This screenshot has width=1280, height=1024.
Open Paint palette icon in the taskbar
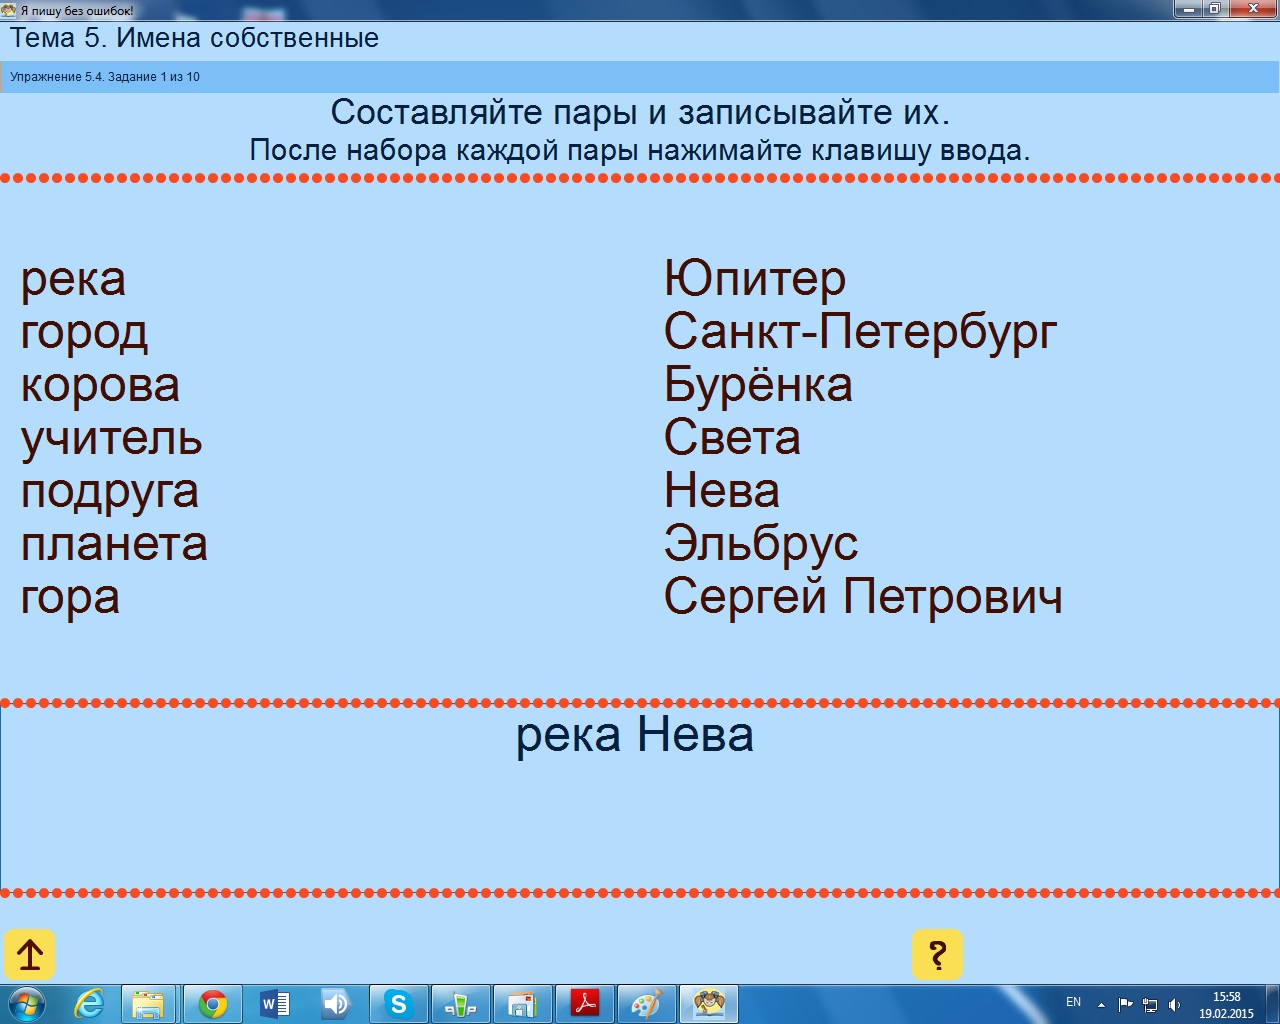point(646,1004)
